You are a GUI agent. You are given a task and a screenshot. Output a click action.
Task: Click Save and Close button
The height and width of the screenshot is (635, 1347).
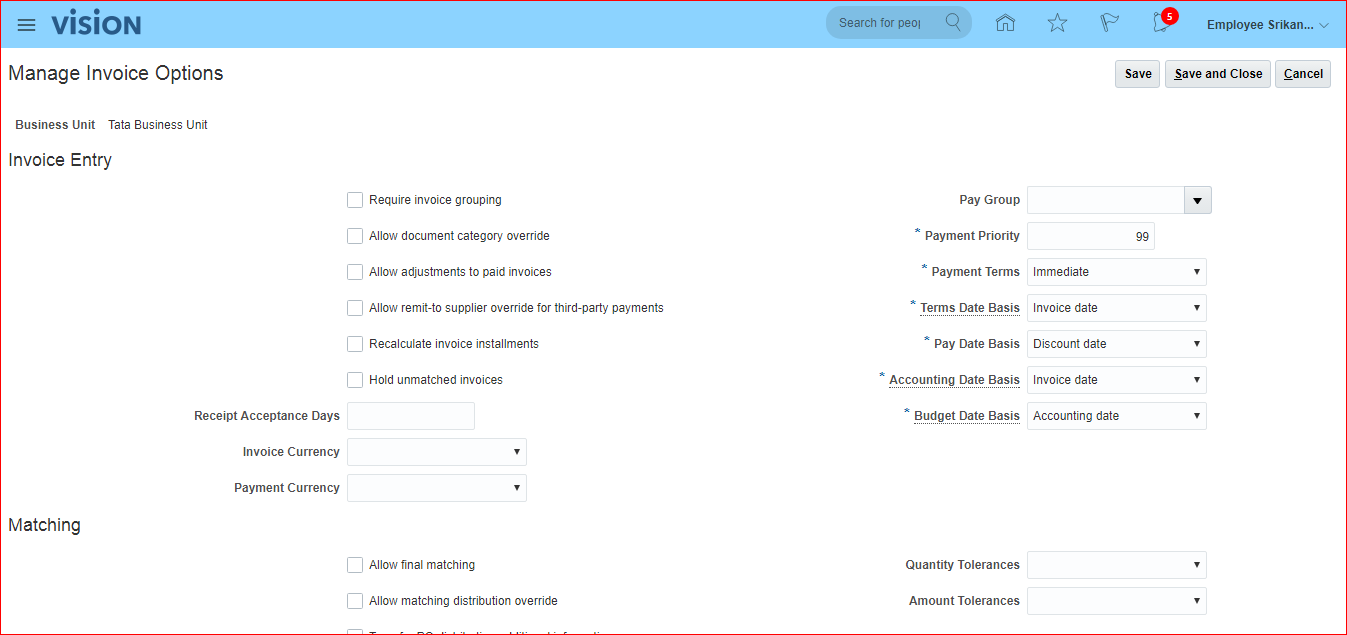[x=1217, y=74]
